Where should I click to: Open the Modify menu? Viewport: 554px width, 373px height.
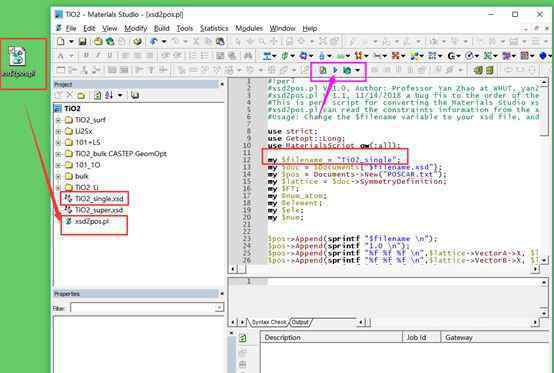pyautogui.click(x=136, y=28)
